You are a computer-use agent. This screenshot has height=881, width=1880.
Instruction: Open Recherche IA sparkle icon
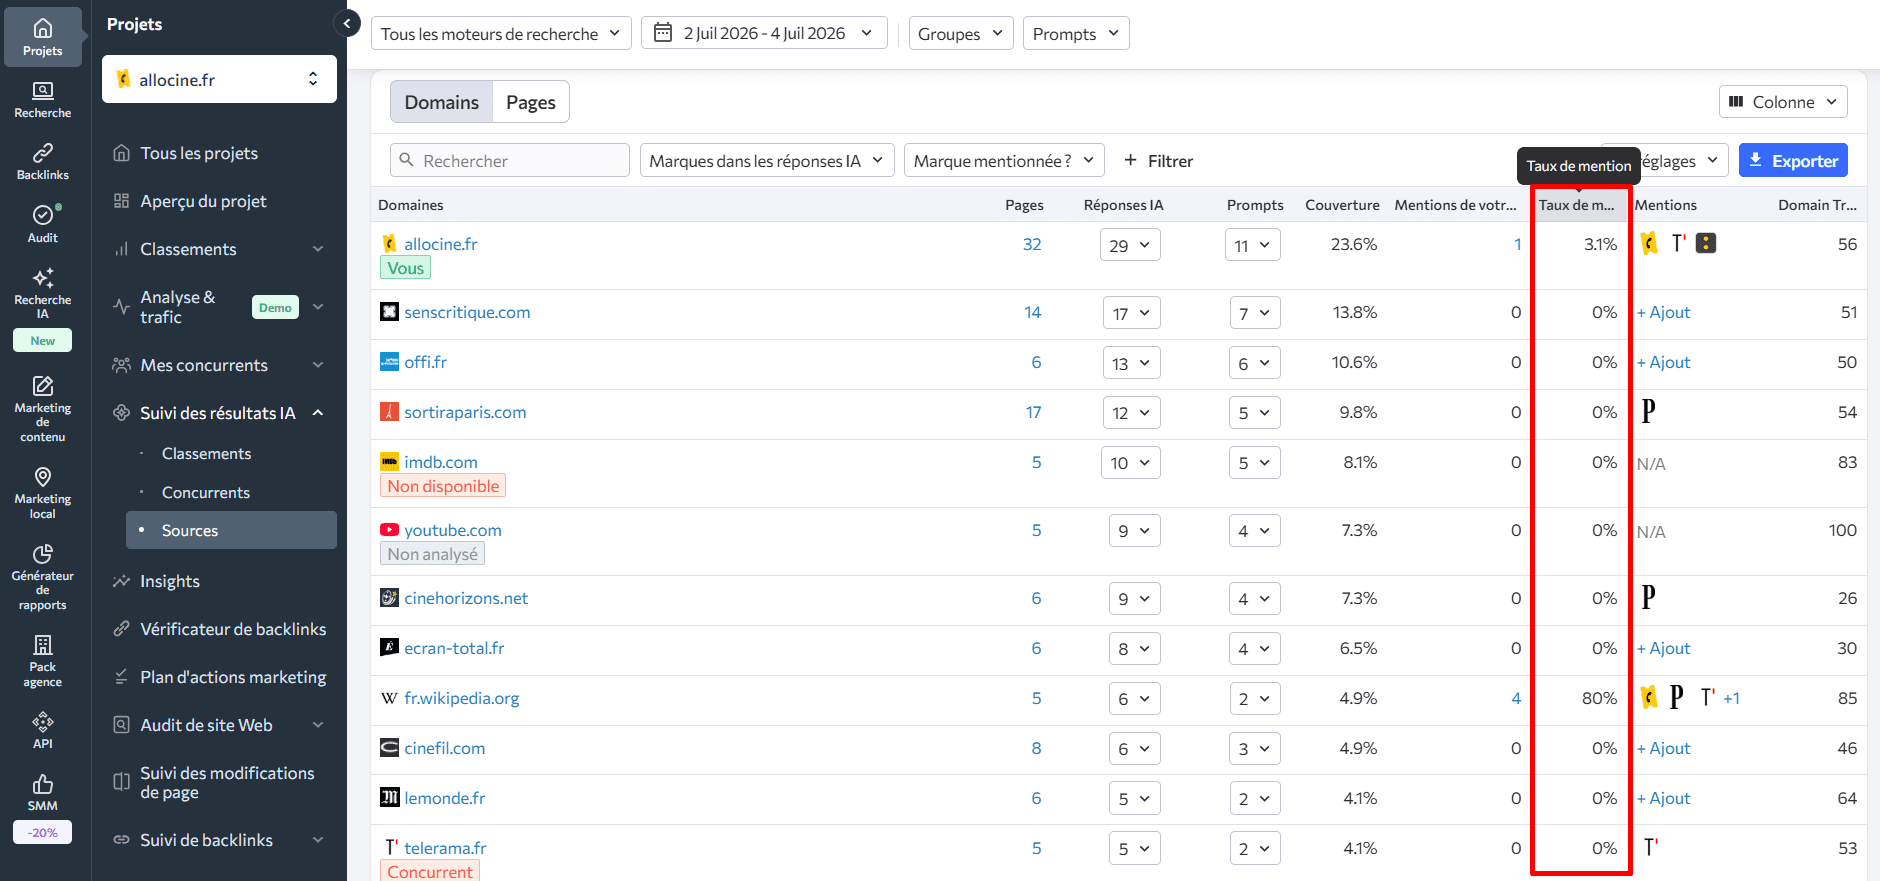click(x=43, y=278)
